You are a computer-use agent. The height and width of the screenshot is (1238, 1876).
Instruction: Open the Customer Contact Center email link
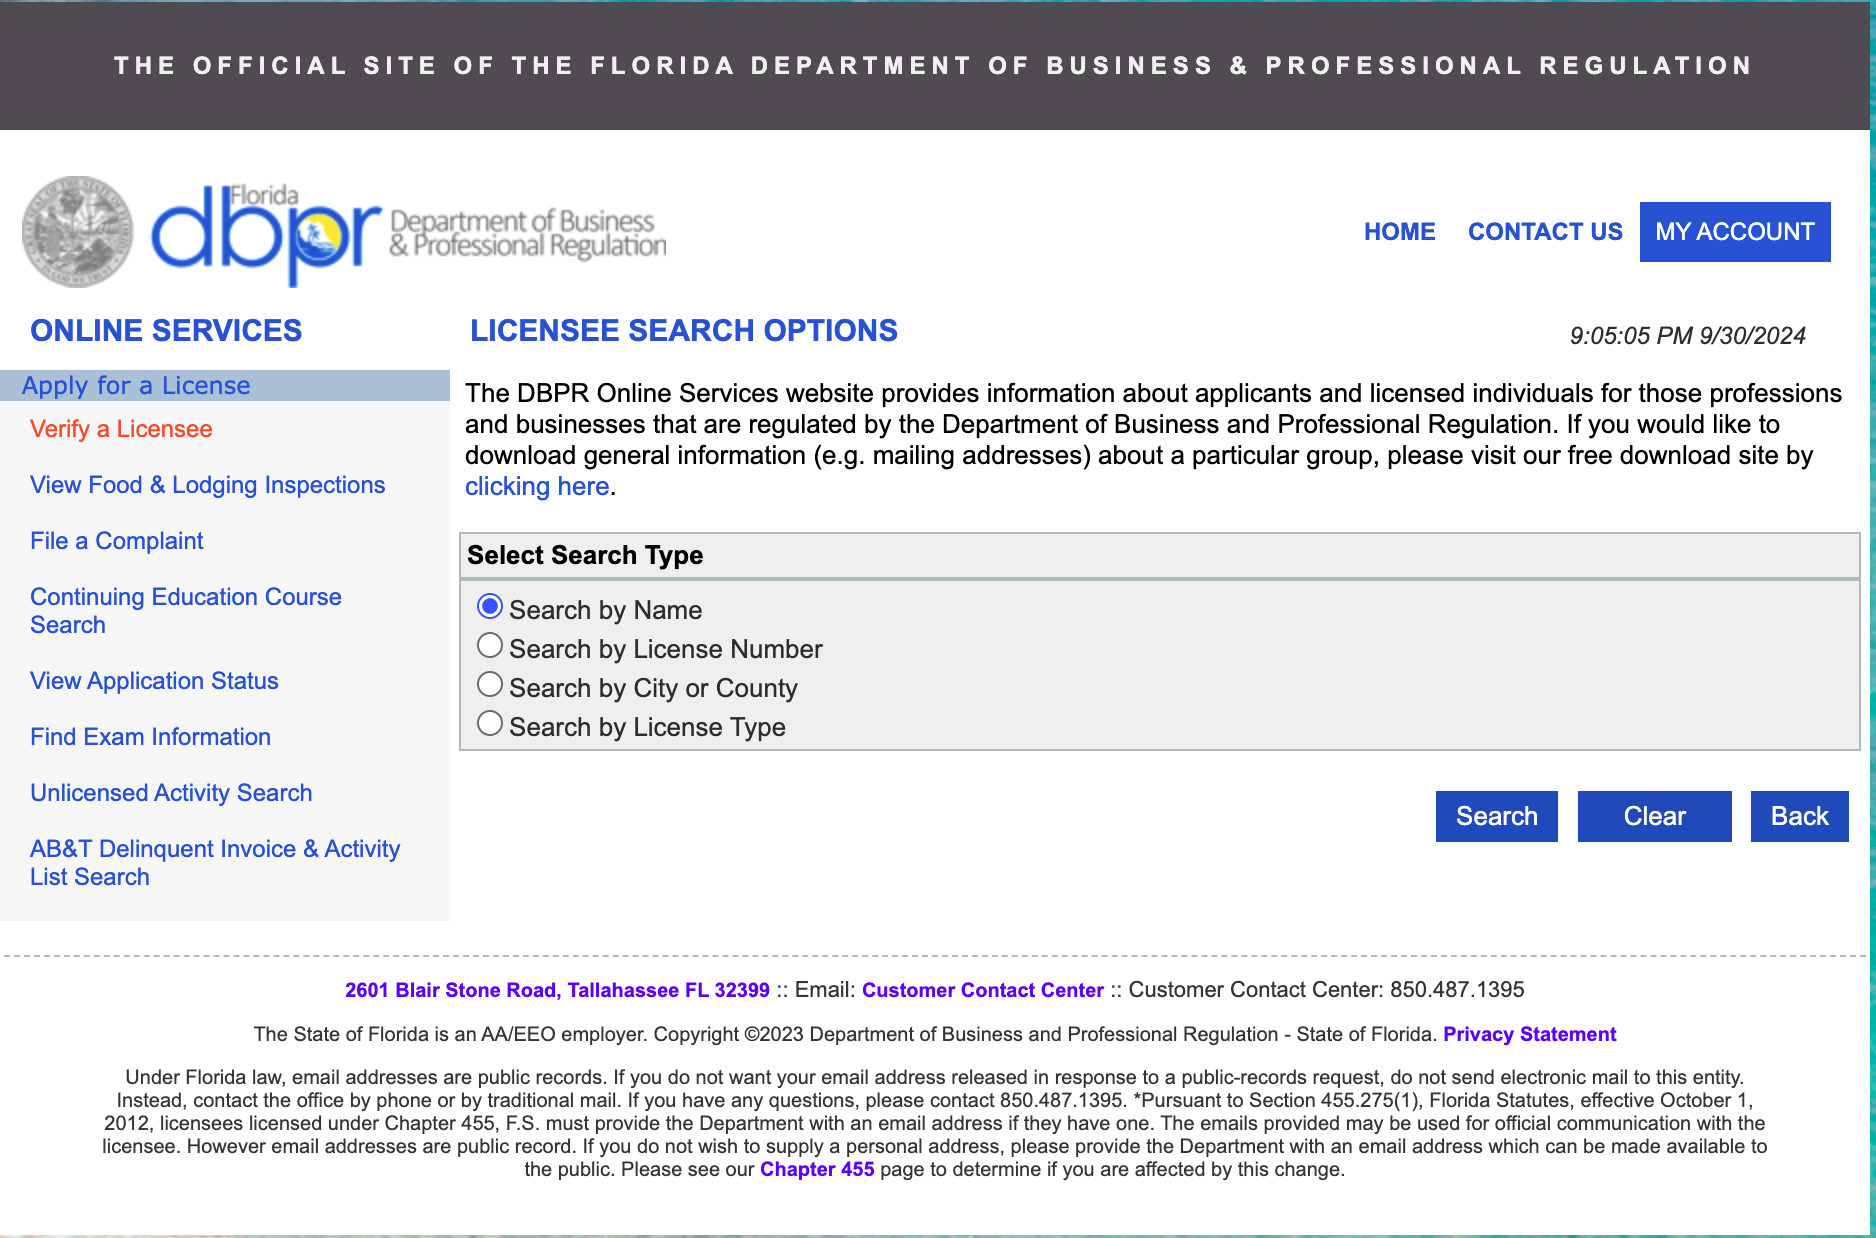[x=982, y=990]
